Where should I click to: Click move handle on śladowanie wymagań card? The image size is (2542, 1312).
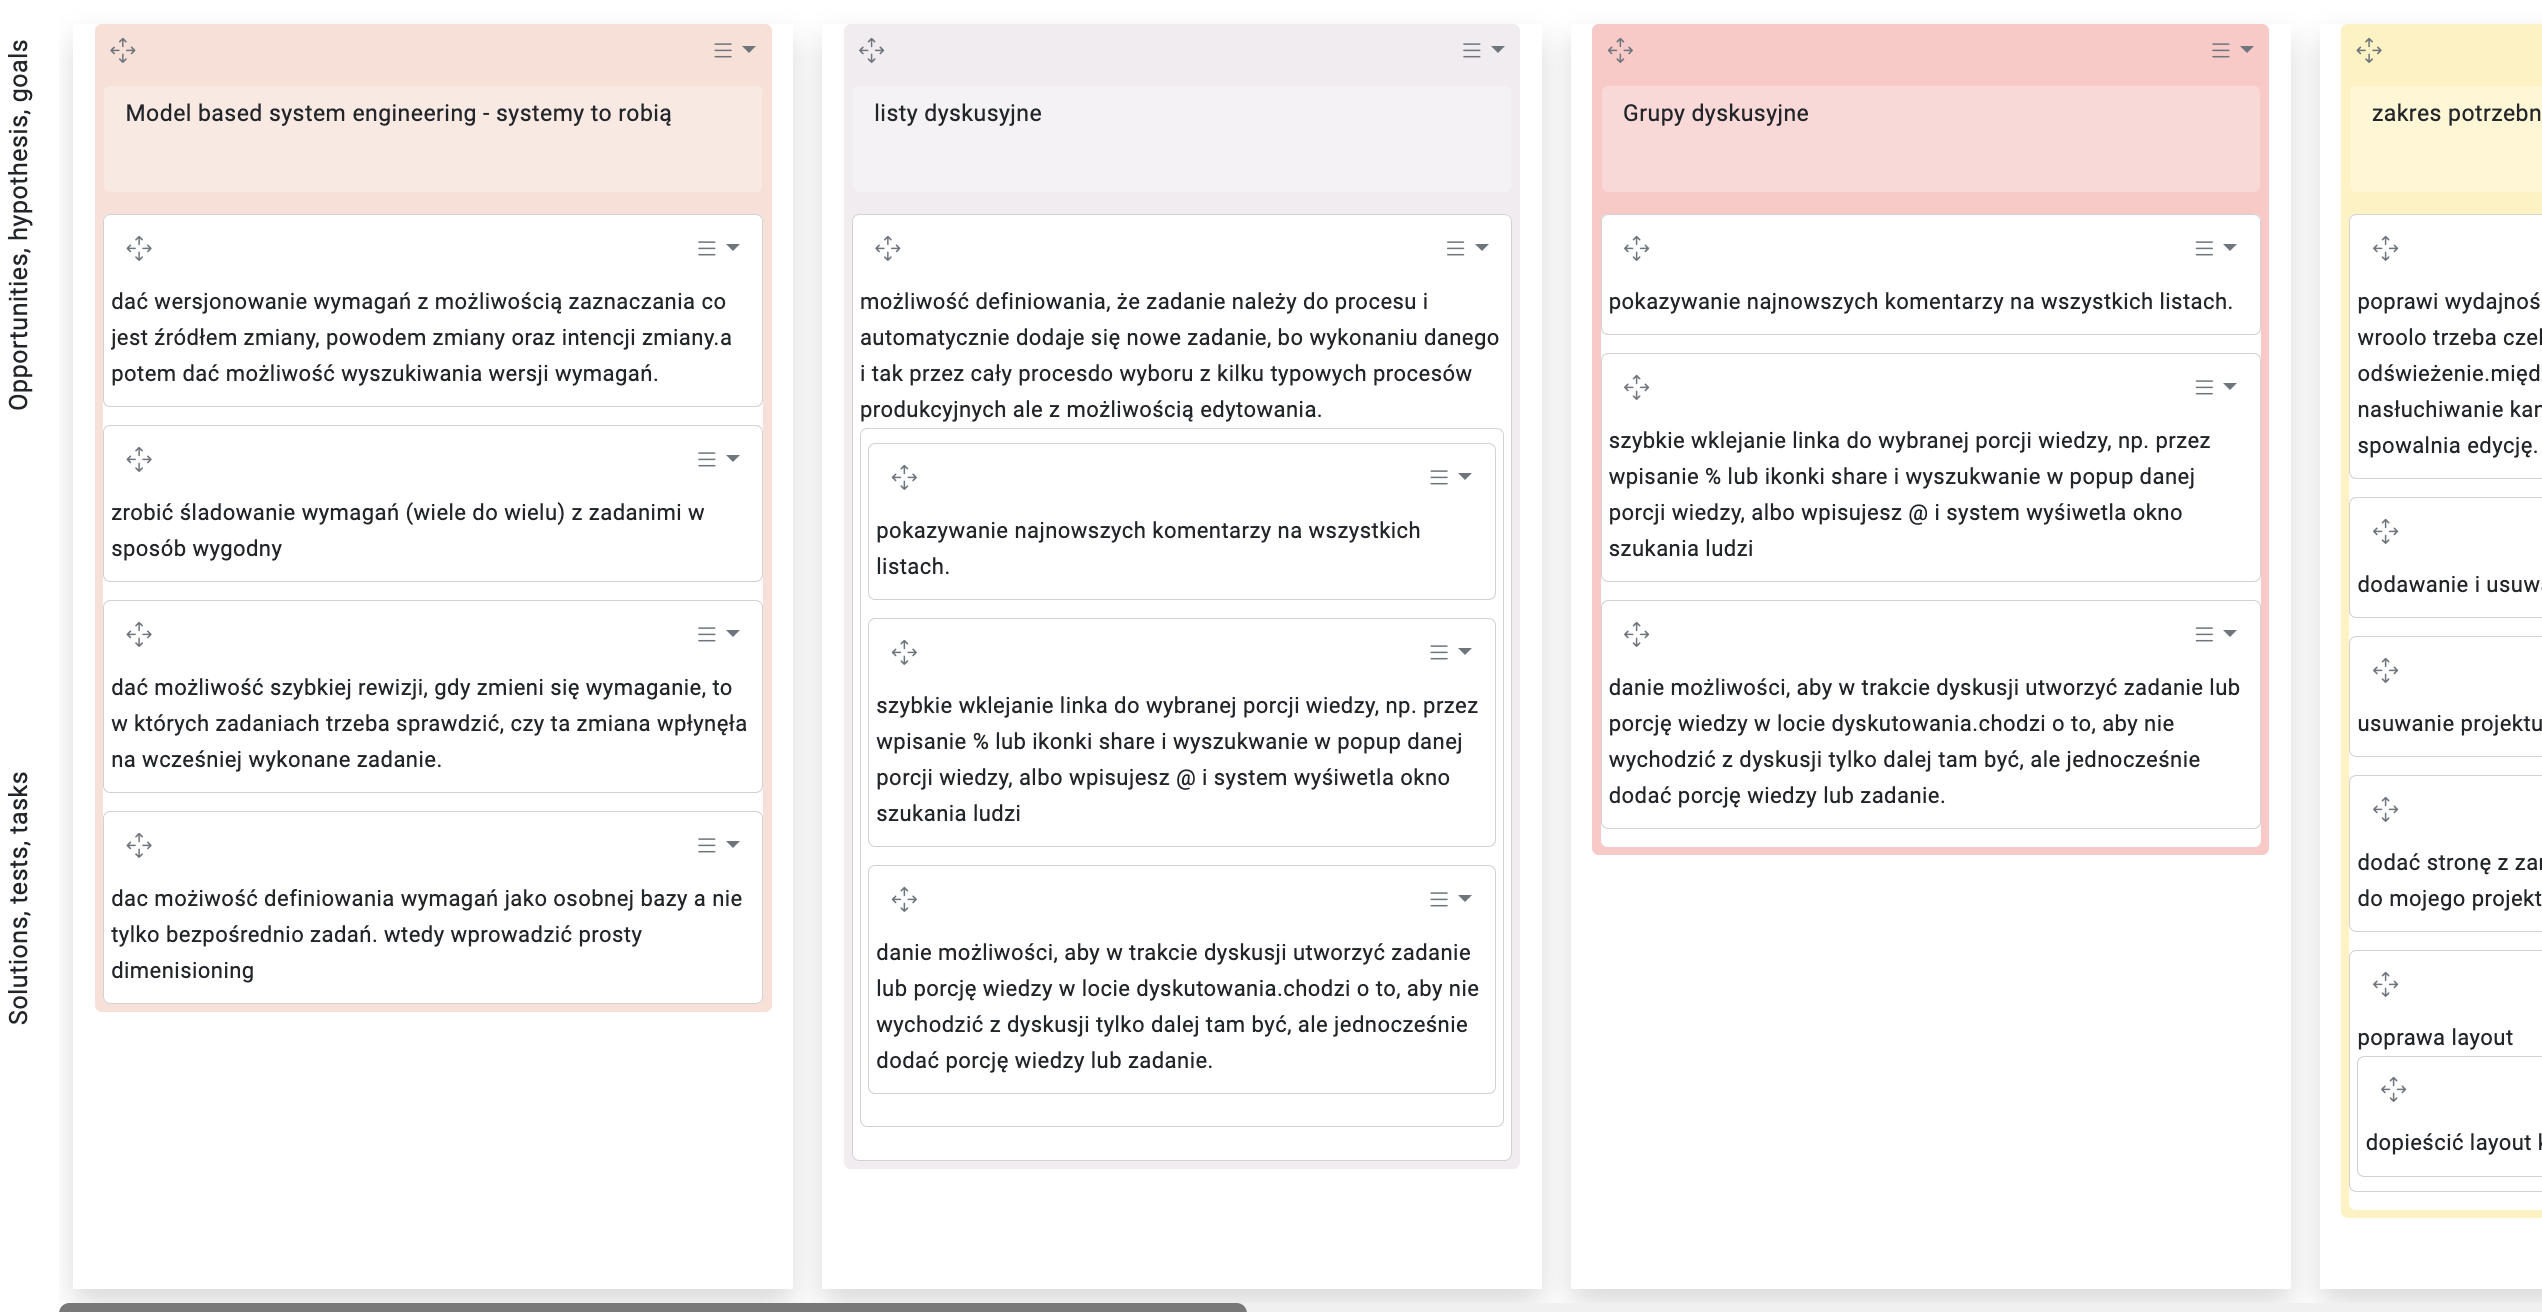pyautogui.click(x=139, y=459)
